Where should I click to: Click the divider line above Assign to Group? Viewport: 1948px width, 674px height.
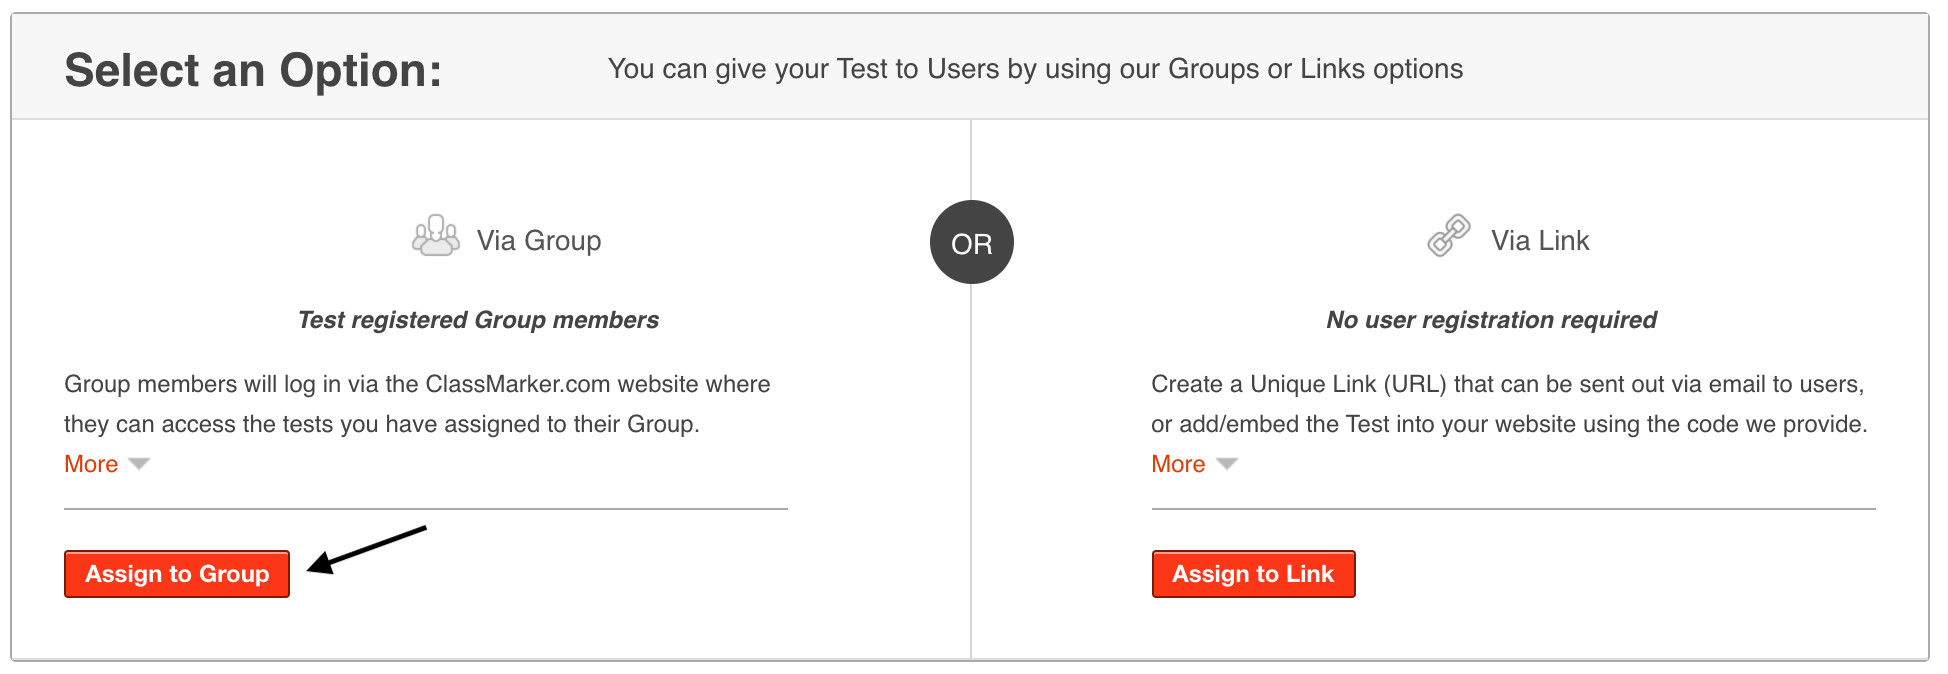click(426, 509)
